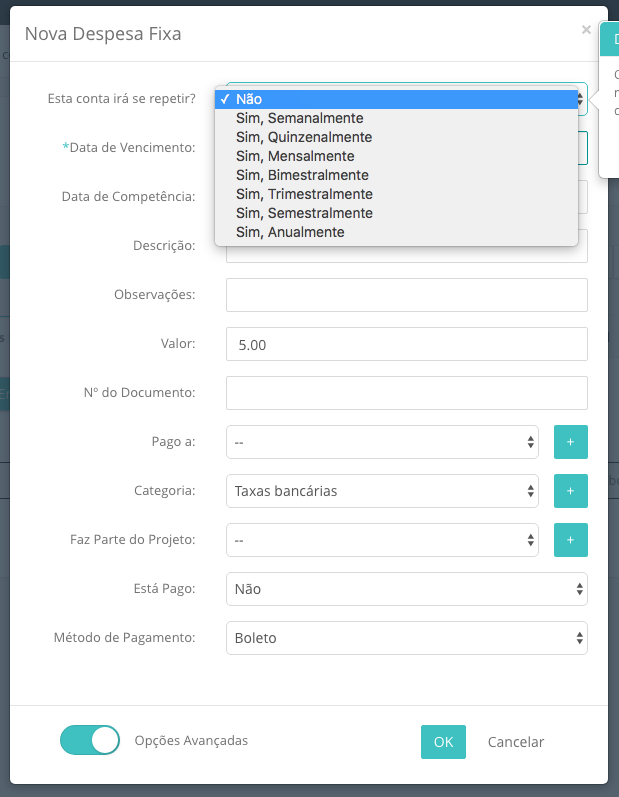Click the Cancelar link
Image resolution: width=619 pixels, height=797 pixels.
pos(516,742)
